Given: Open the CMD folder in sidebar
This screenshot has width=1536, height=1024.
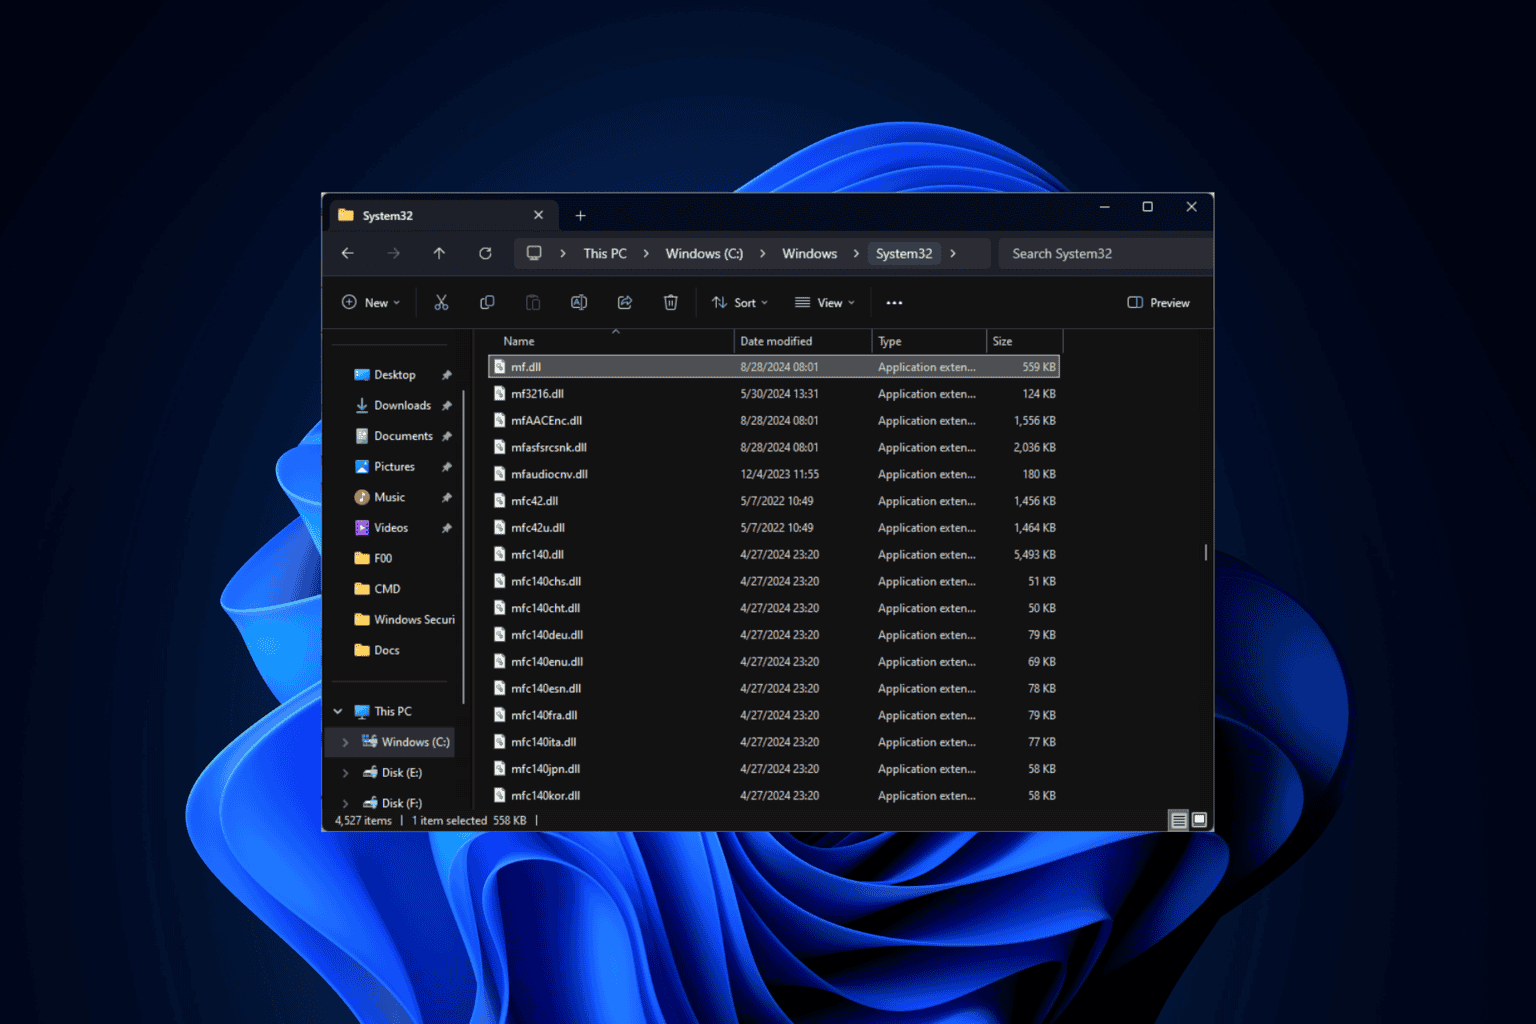Looking at the screenshot, I should point(387,590).
